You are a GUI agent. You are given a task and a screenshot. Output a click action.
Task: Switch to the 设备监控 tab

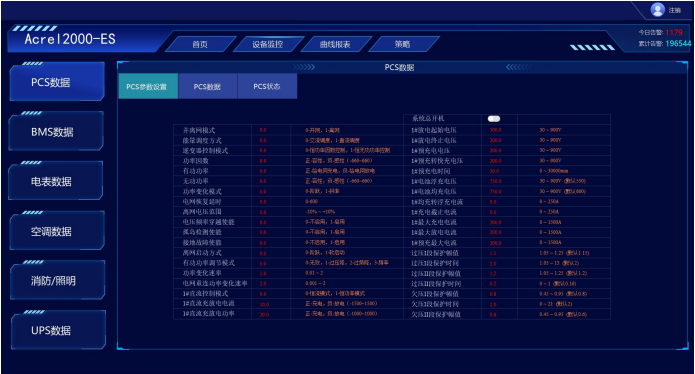tap(268, 44)
